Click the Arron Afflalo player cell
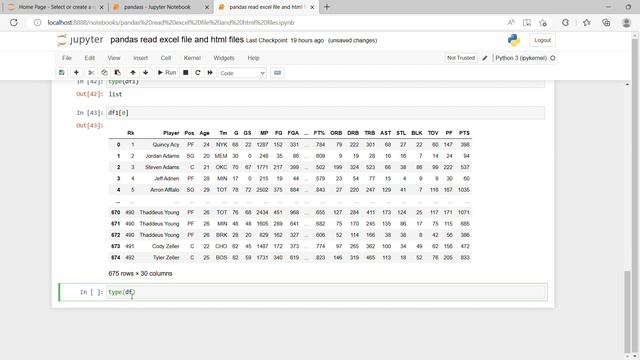Viewport: 640px width, 360px height. 164,190
